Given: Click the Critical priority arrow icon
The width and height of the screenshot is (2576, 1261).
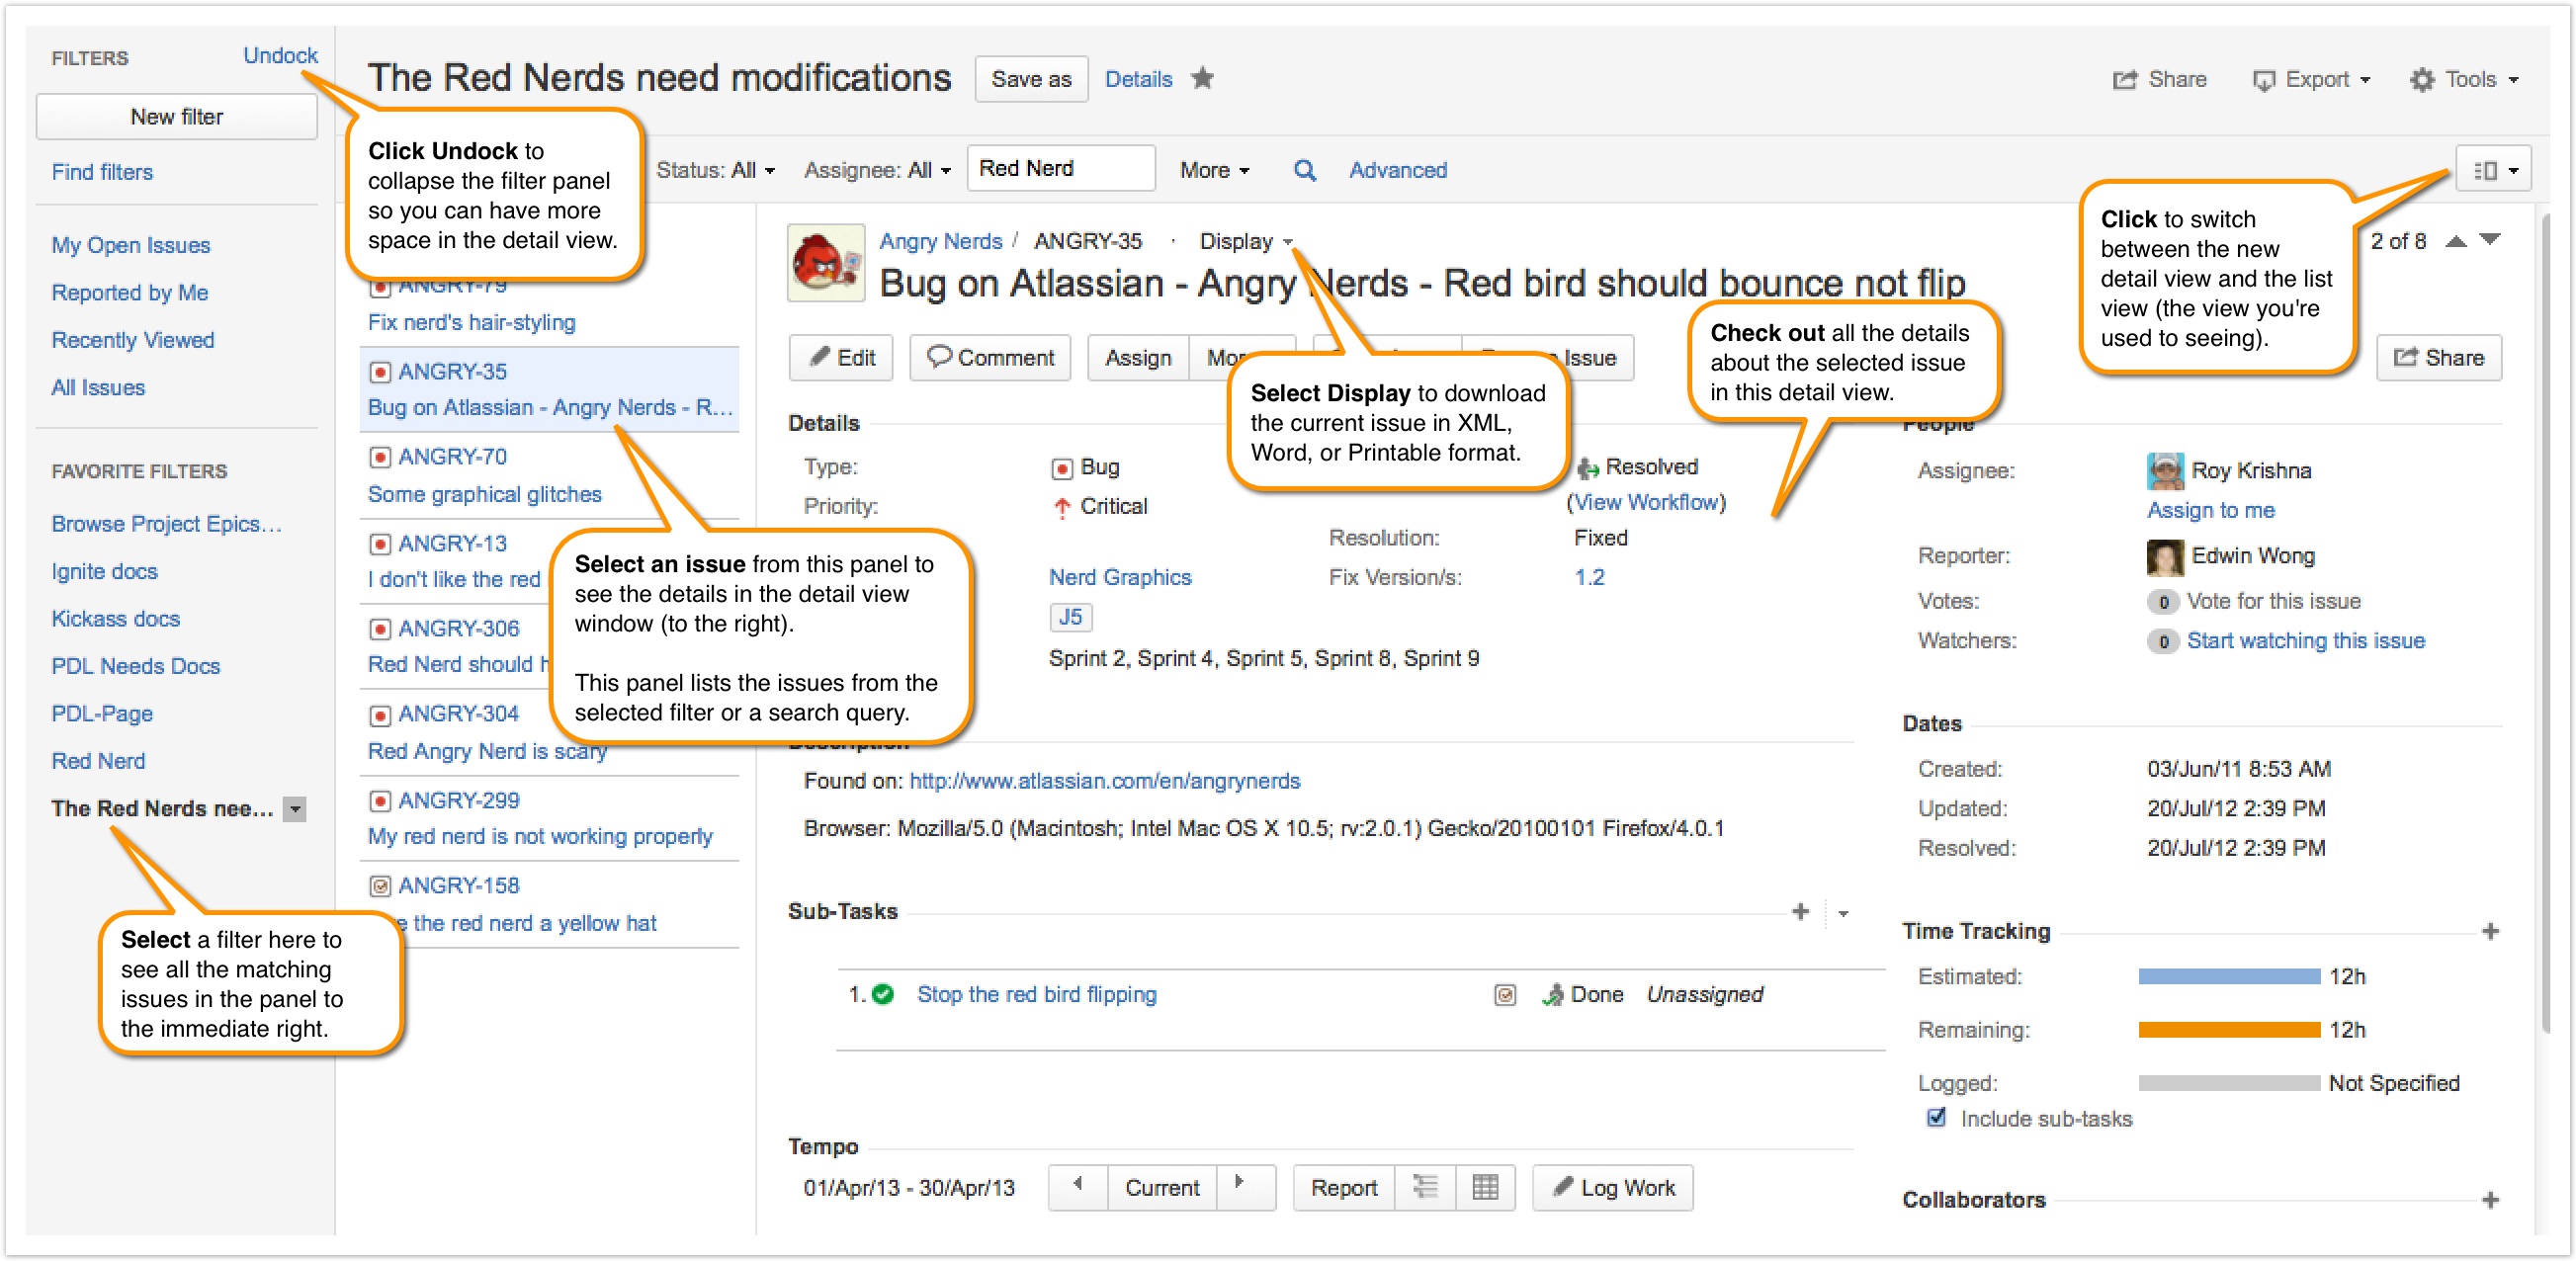Looking at the screenshot, I should click(x=1062, y=508).
